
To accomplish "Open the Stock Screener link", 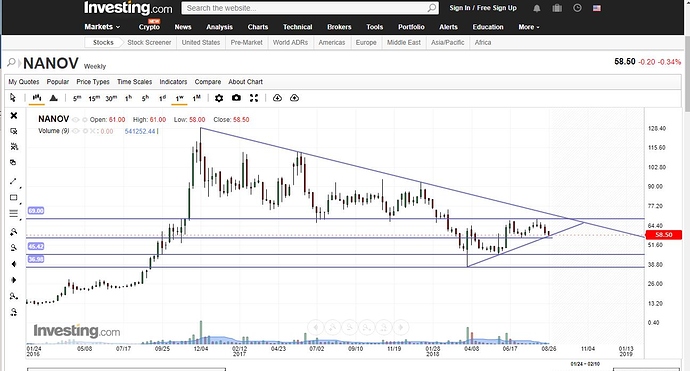I will click(x=149, y=43).
